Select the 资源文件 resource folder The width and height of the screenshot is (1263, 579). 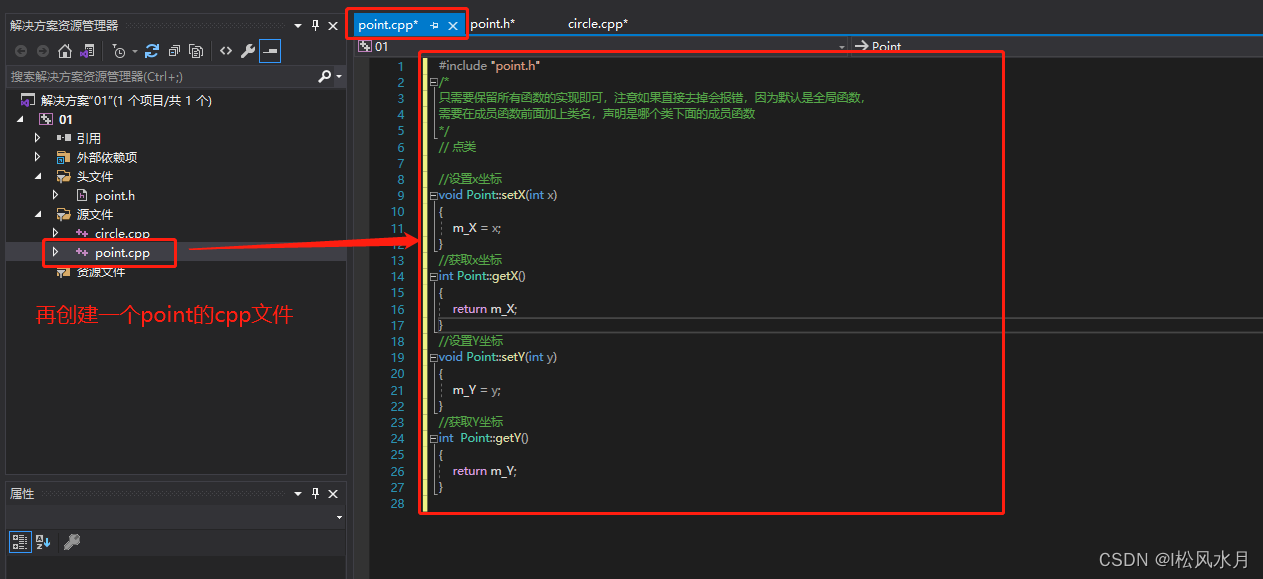click(x=101, y=271)
